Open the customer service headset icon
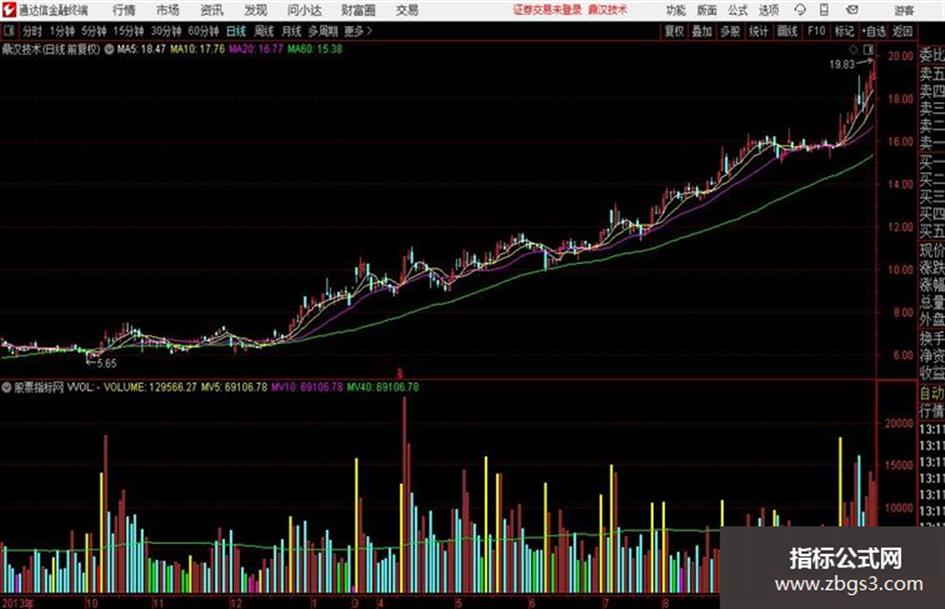The image size is (945, 609). (800, 10)
